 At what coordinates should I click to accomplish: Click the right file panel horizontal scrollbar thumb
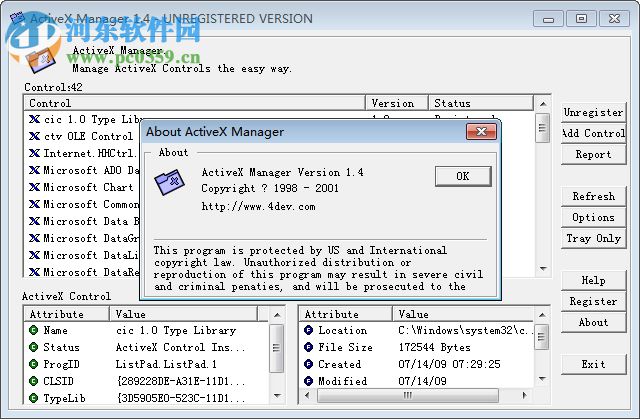pos(408,395)
